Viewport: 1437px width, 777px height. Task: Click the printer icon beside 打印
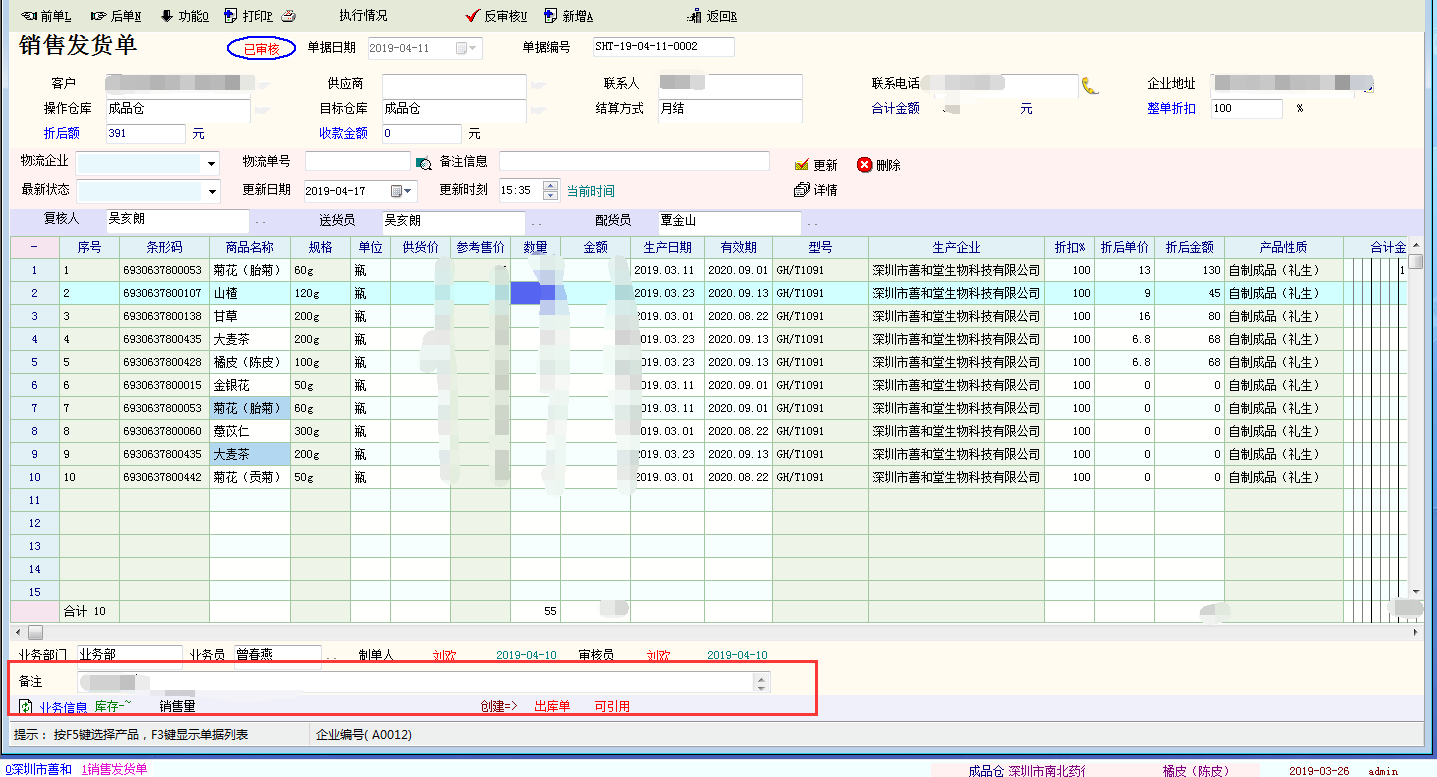pos(289,16)
